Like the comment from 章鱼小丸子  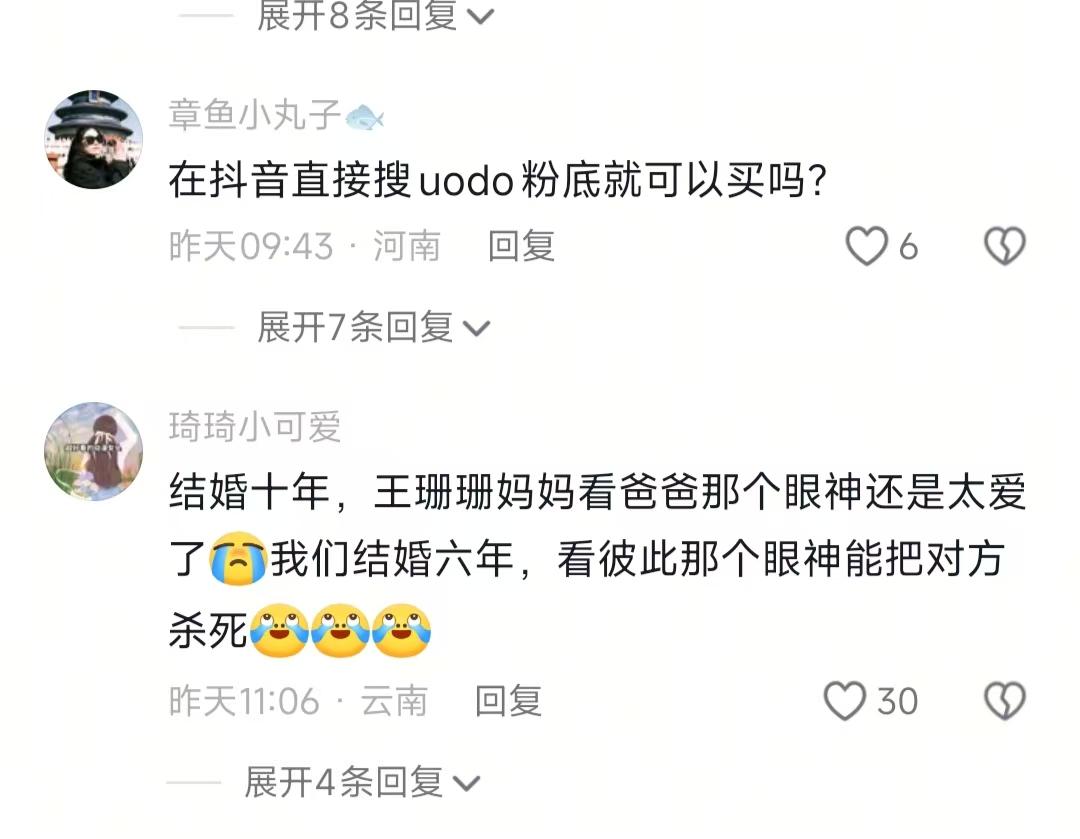[x=866, y=246]
